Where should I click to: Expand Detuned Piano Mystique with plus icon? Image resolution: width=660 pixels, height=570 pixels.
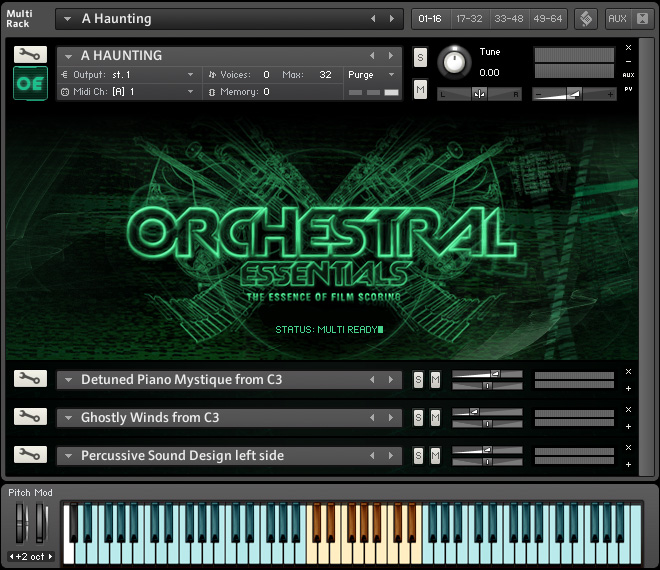(x=628, y=389)
